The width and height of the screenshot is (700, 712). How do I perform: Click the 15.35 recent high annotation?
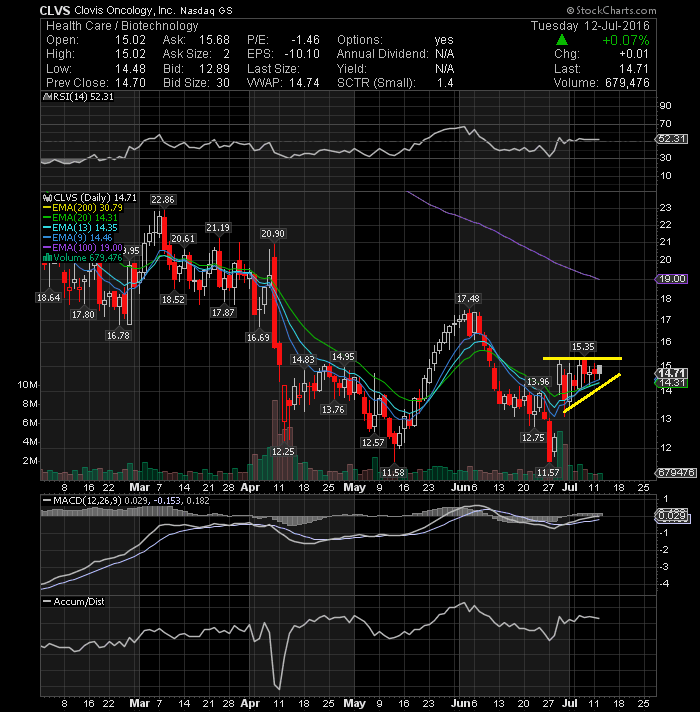[x=583, y=347]
